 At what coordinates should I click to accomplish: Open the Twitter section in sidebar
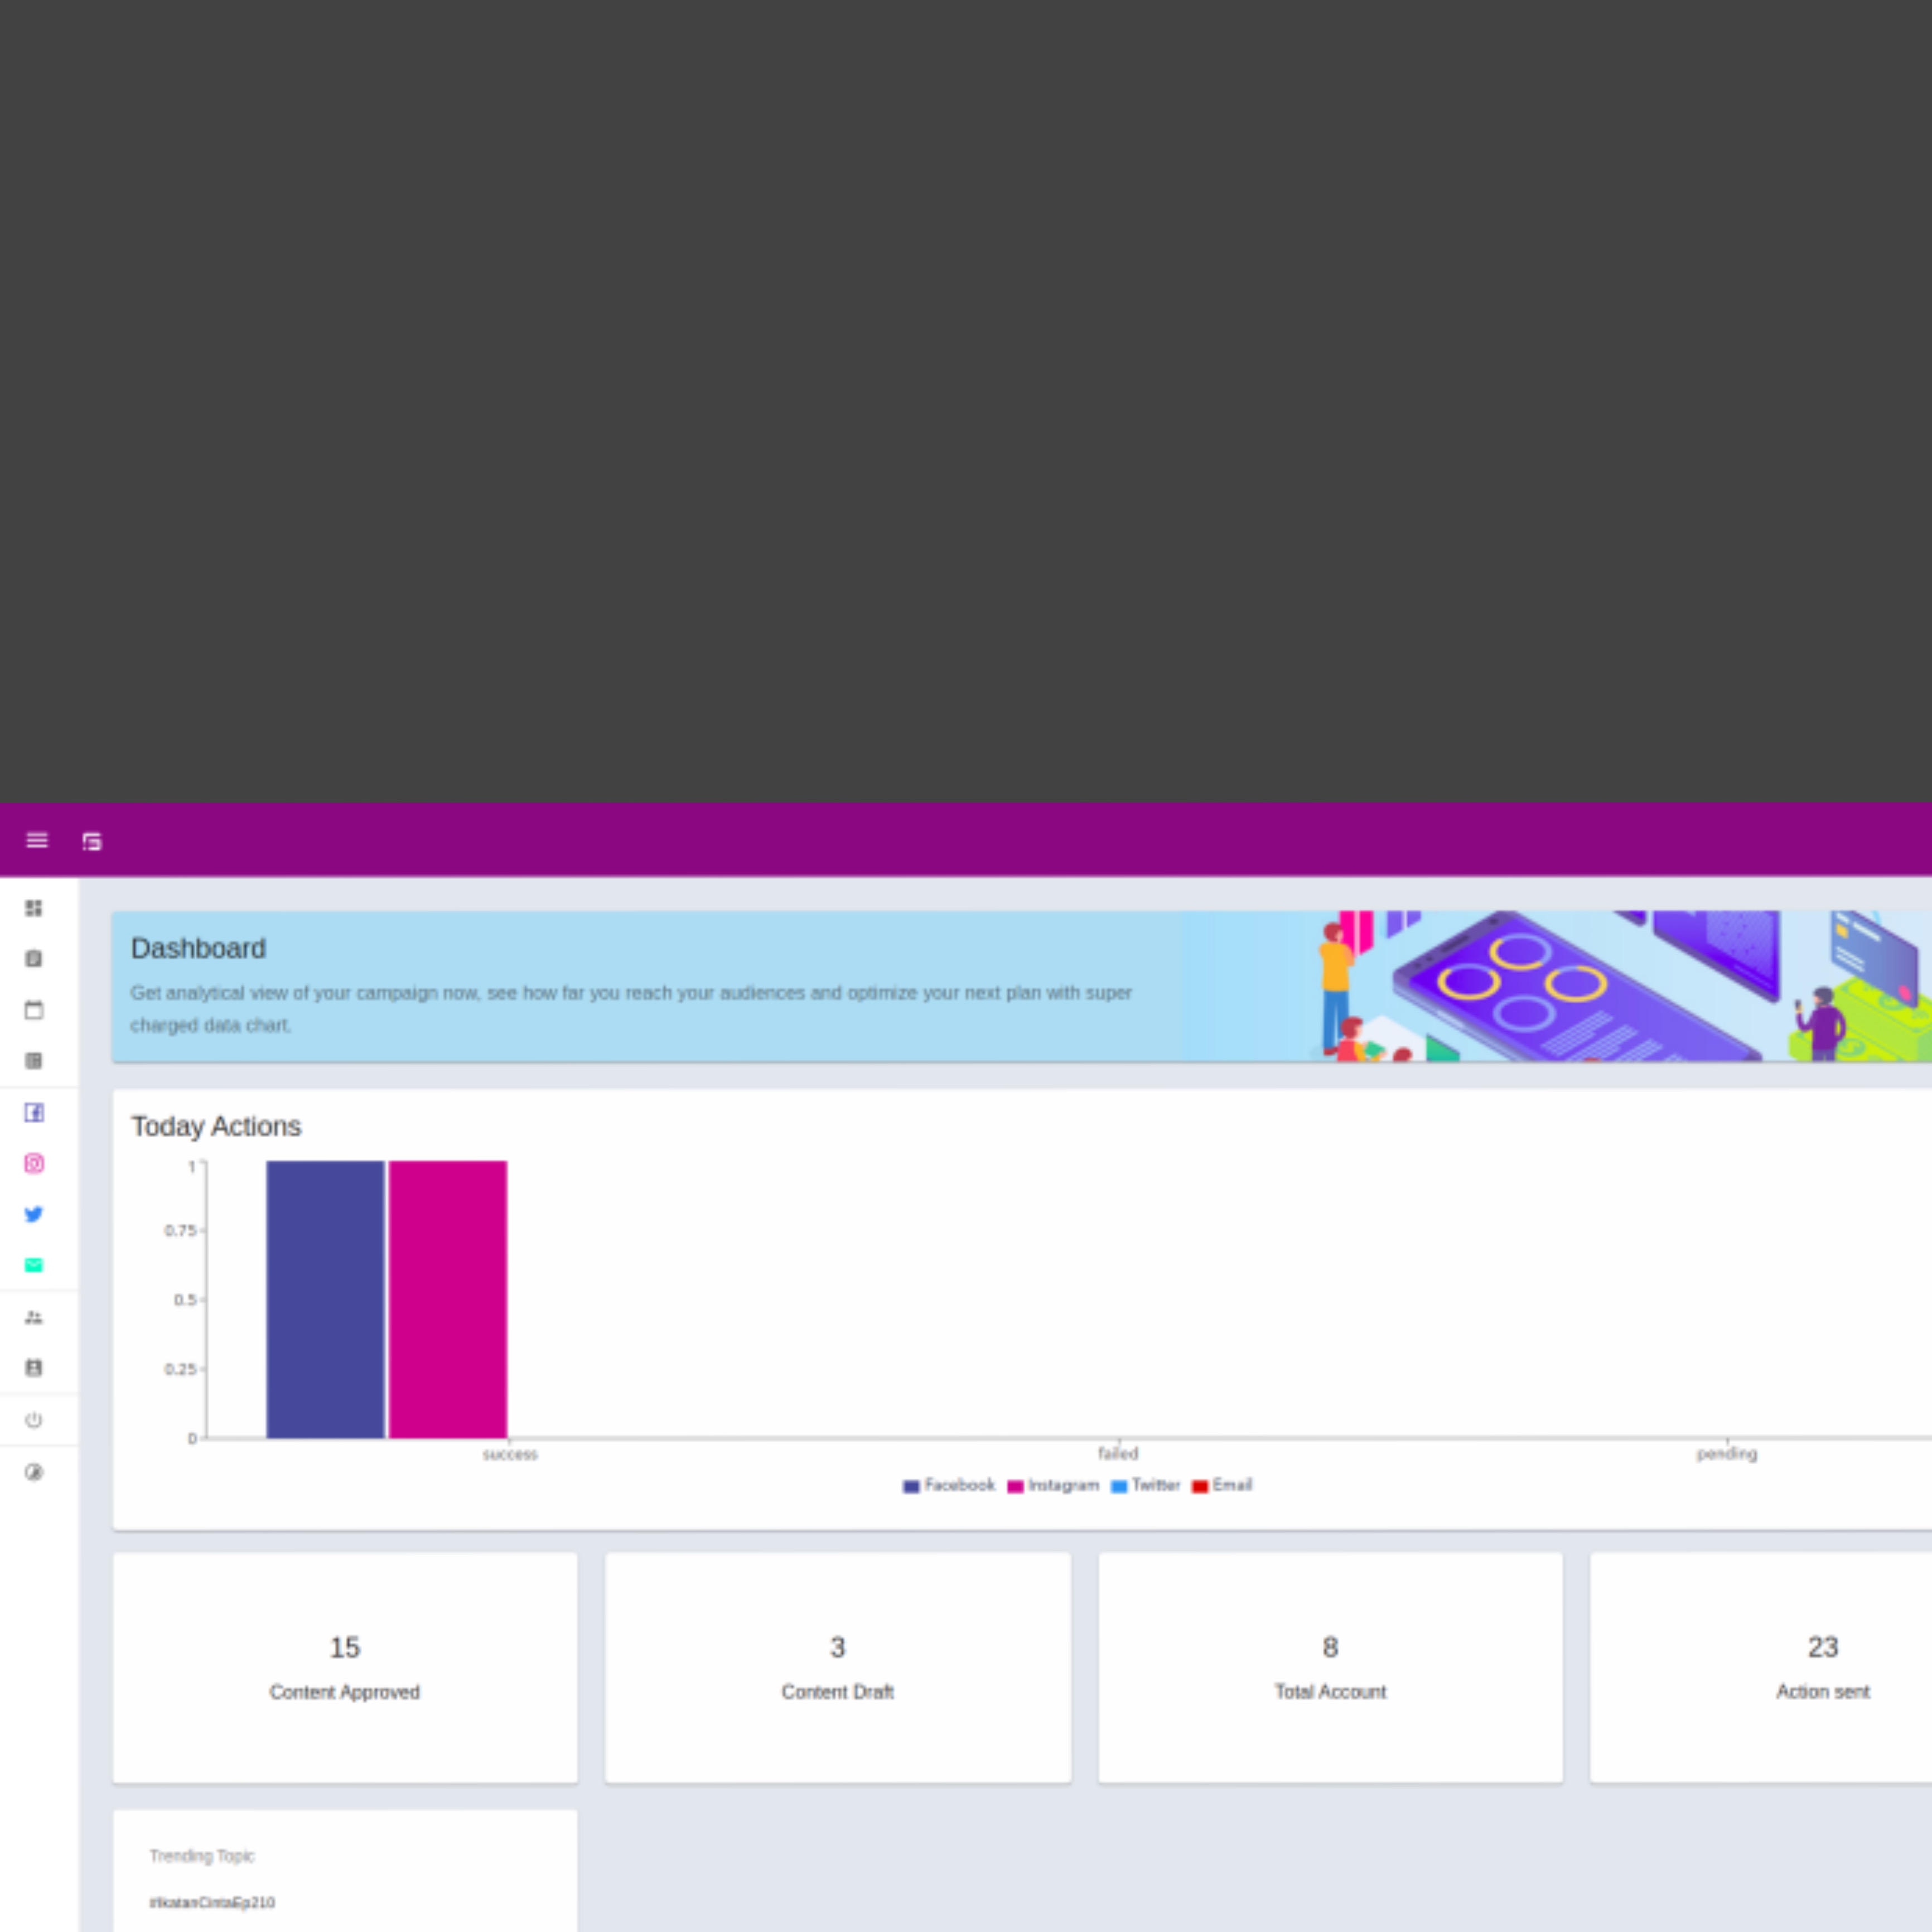[34, 1214]
